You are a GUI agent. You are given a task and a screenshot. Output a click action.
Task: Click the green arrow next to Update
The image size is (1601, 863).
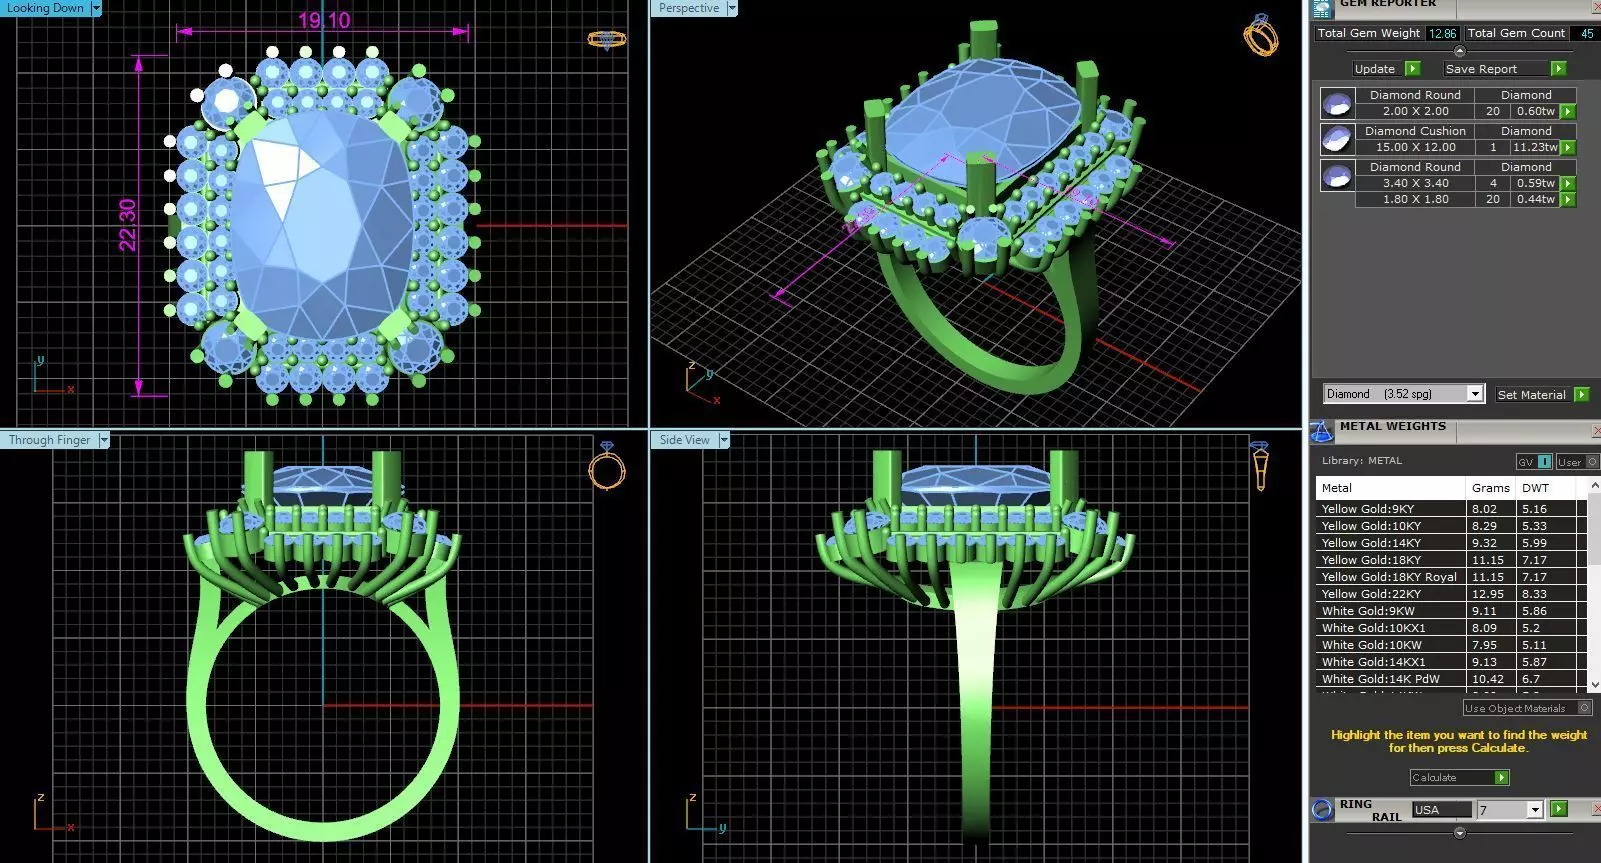[x=1412, y=69]
